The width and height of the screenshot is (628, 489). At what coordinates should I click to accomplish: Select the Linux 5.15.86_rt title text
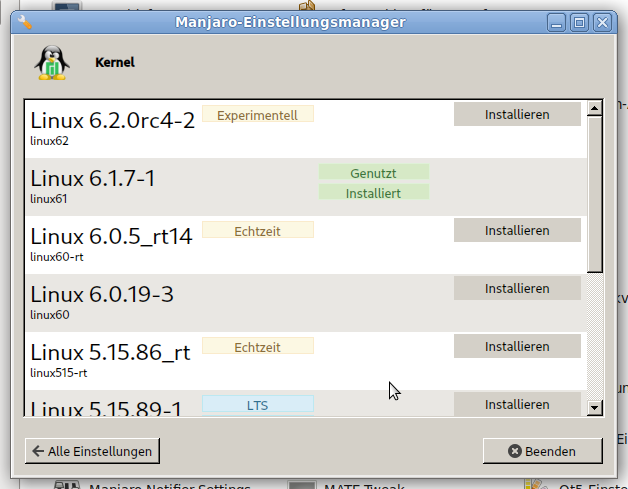pos(111,352)
